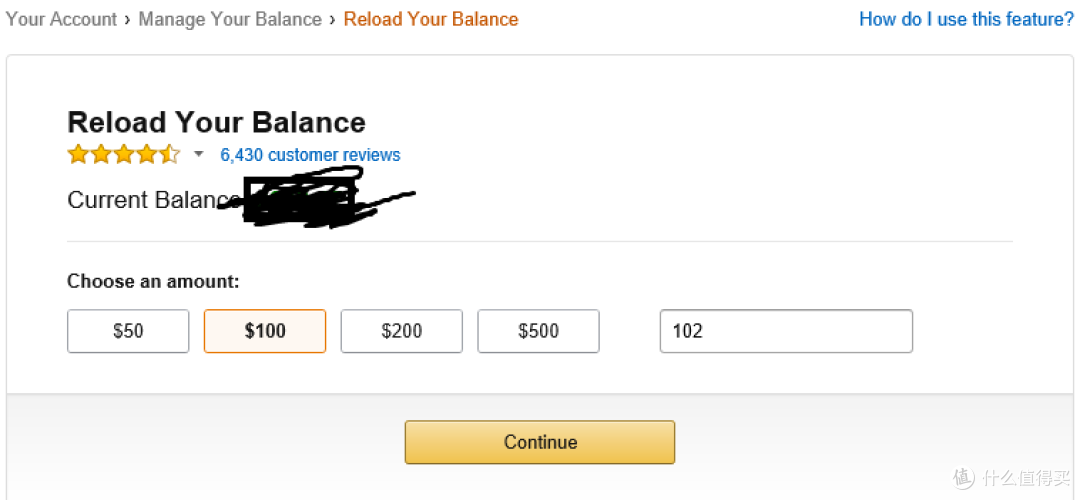This screenshot has width=1080, height=500.
Task: Click the bold Reload Your Balance heading
Action: [216, 123]
